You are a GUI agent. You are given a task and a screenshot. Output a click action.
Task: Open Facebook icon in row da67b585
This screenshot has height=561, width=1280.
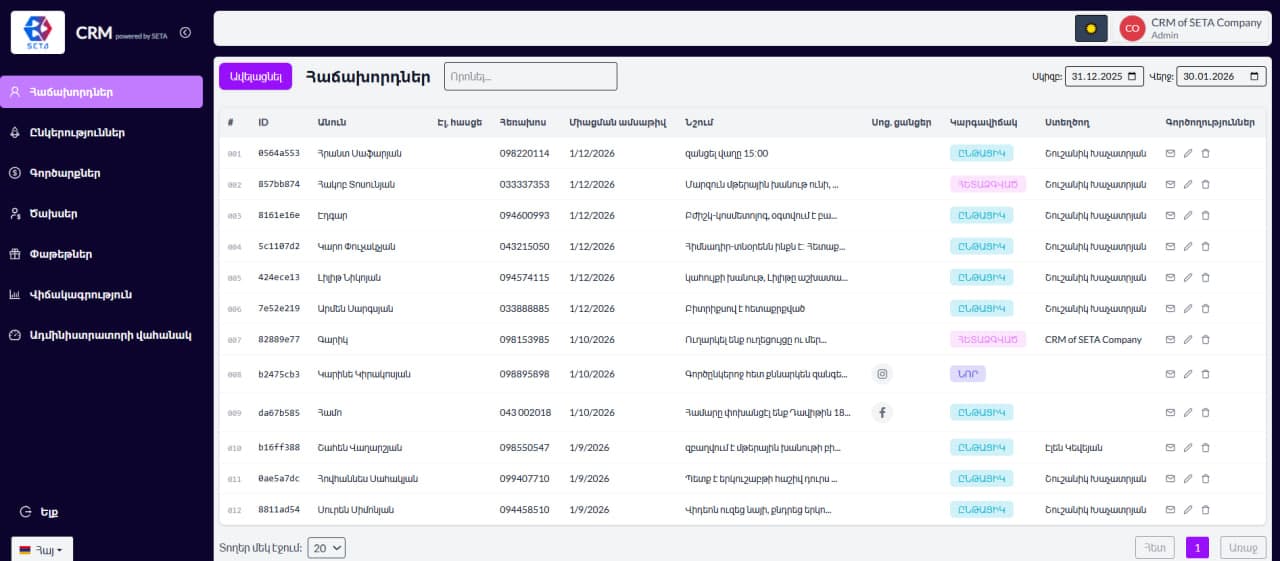[882, 412]
